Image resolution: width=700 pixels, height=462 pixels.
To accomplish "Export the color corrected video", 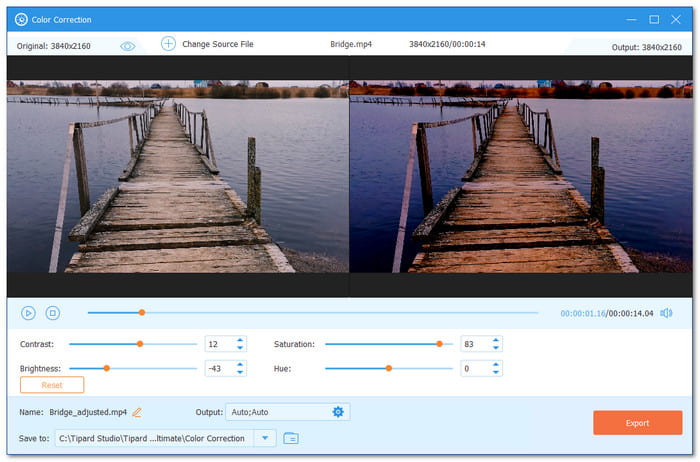I will (x=638, y=423).
